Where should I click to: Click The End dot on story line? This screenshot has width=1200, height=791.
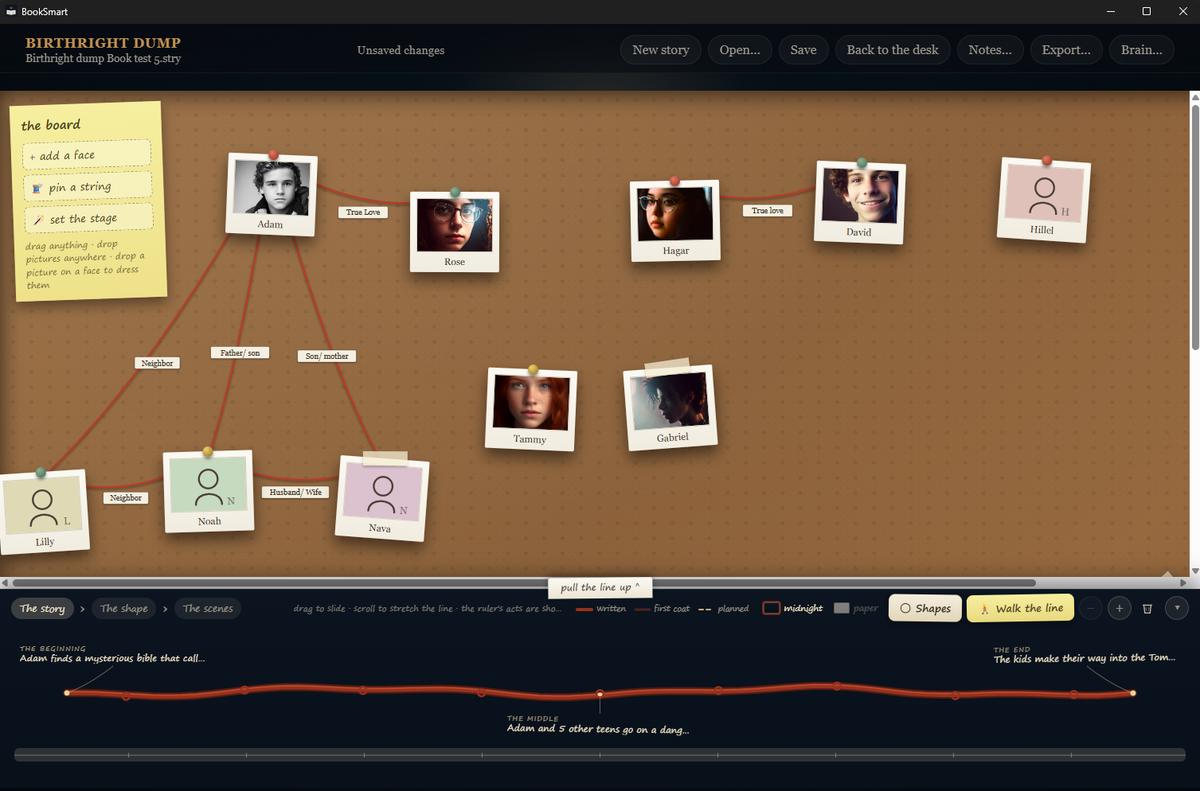[1133, 692]
